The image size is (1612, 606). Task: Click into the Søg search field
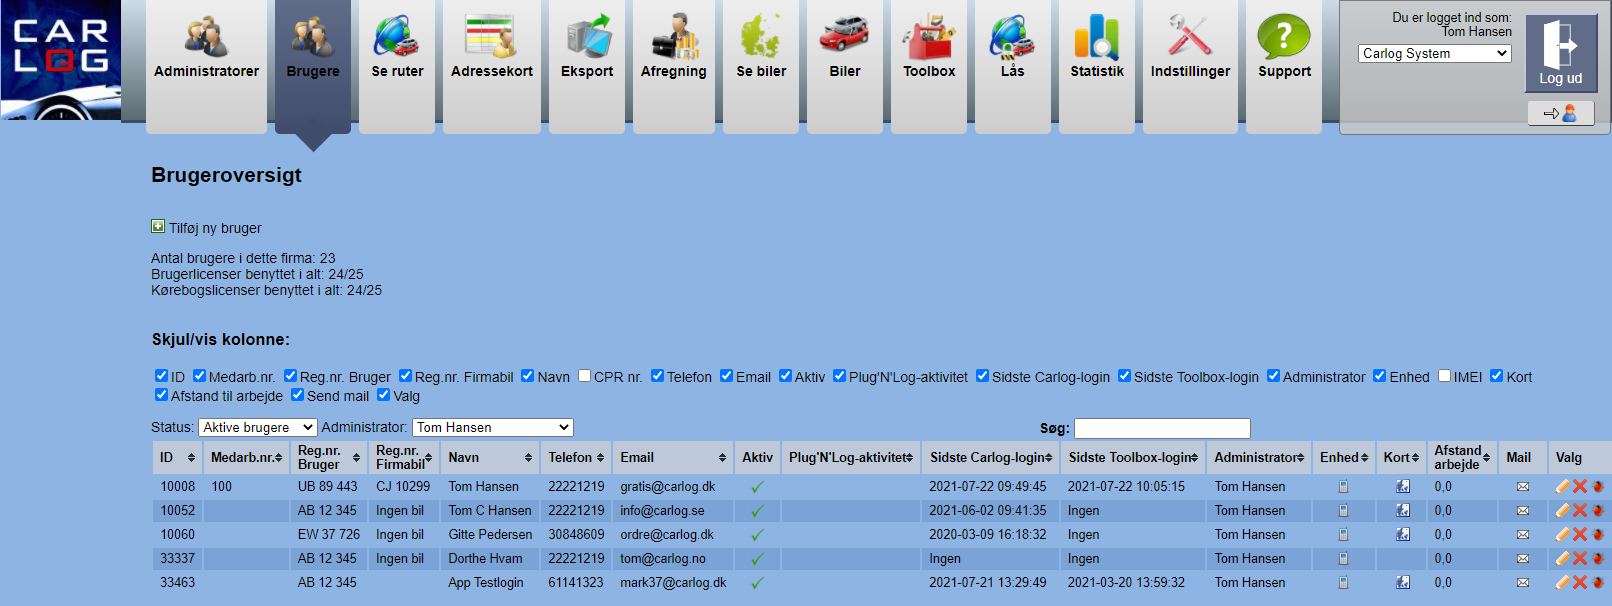pos(1162,428)
